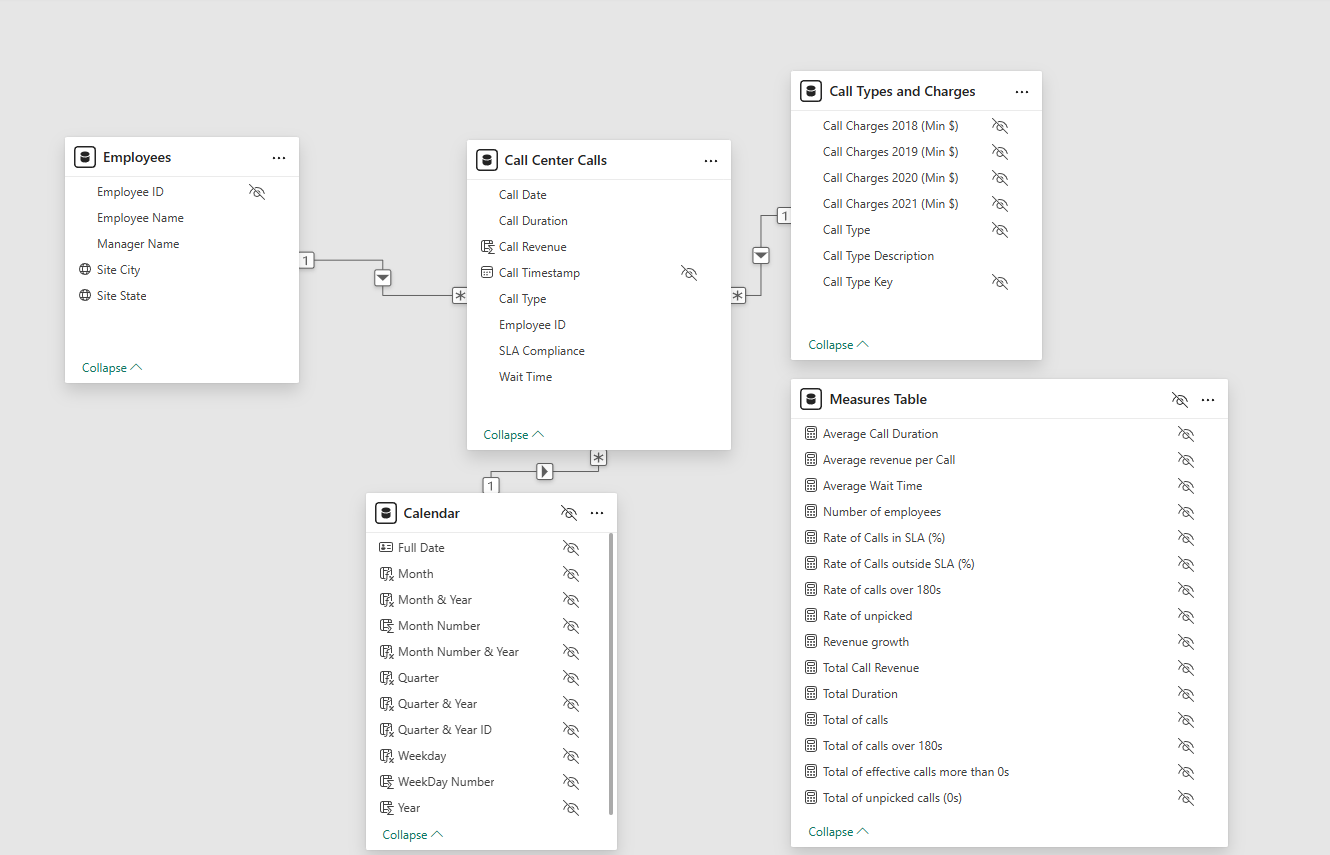Image resolution: width=1330 pixels, height=855 pixels.
Task: Select the Total Call Revenue measure
Action: coord(870,668)
